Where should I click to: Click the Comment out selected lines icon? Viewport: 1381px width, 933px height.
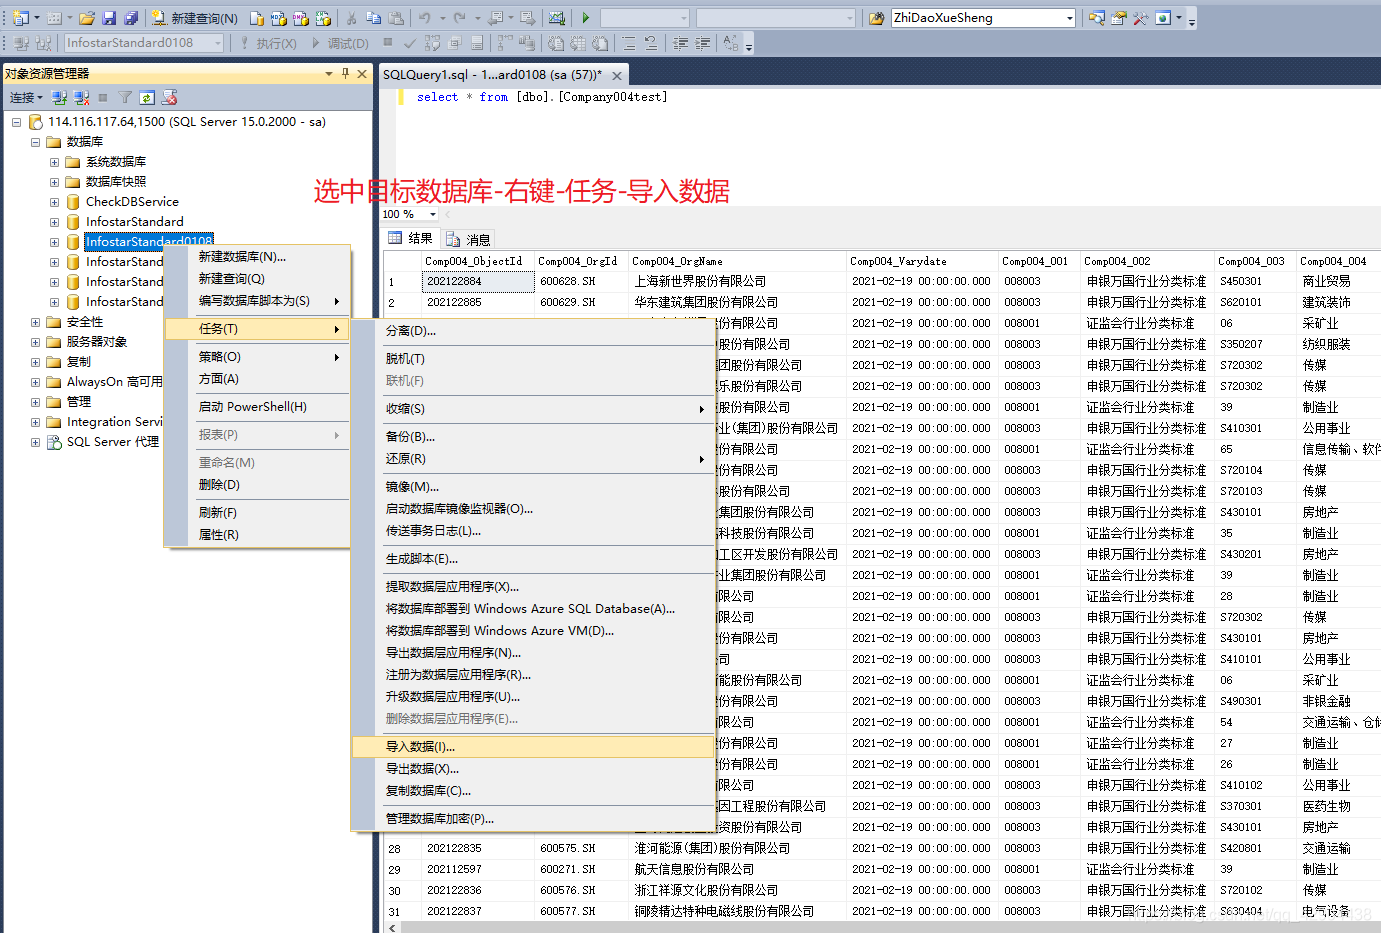628,43
